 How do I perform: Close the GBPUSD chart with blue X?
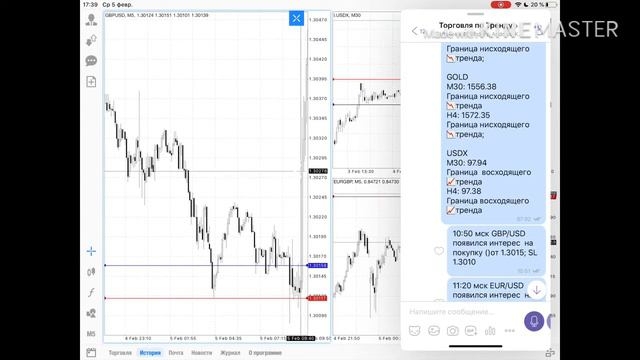[x=296, y=18]
